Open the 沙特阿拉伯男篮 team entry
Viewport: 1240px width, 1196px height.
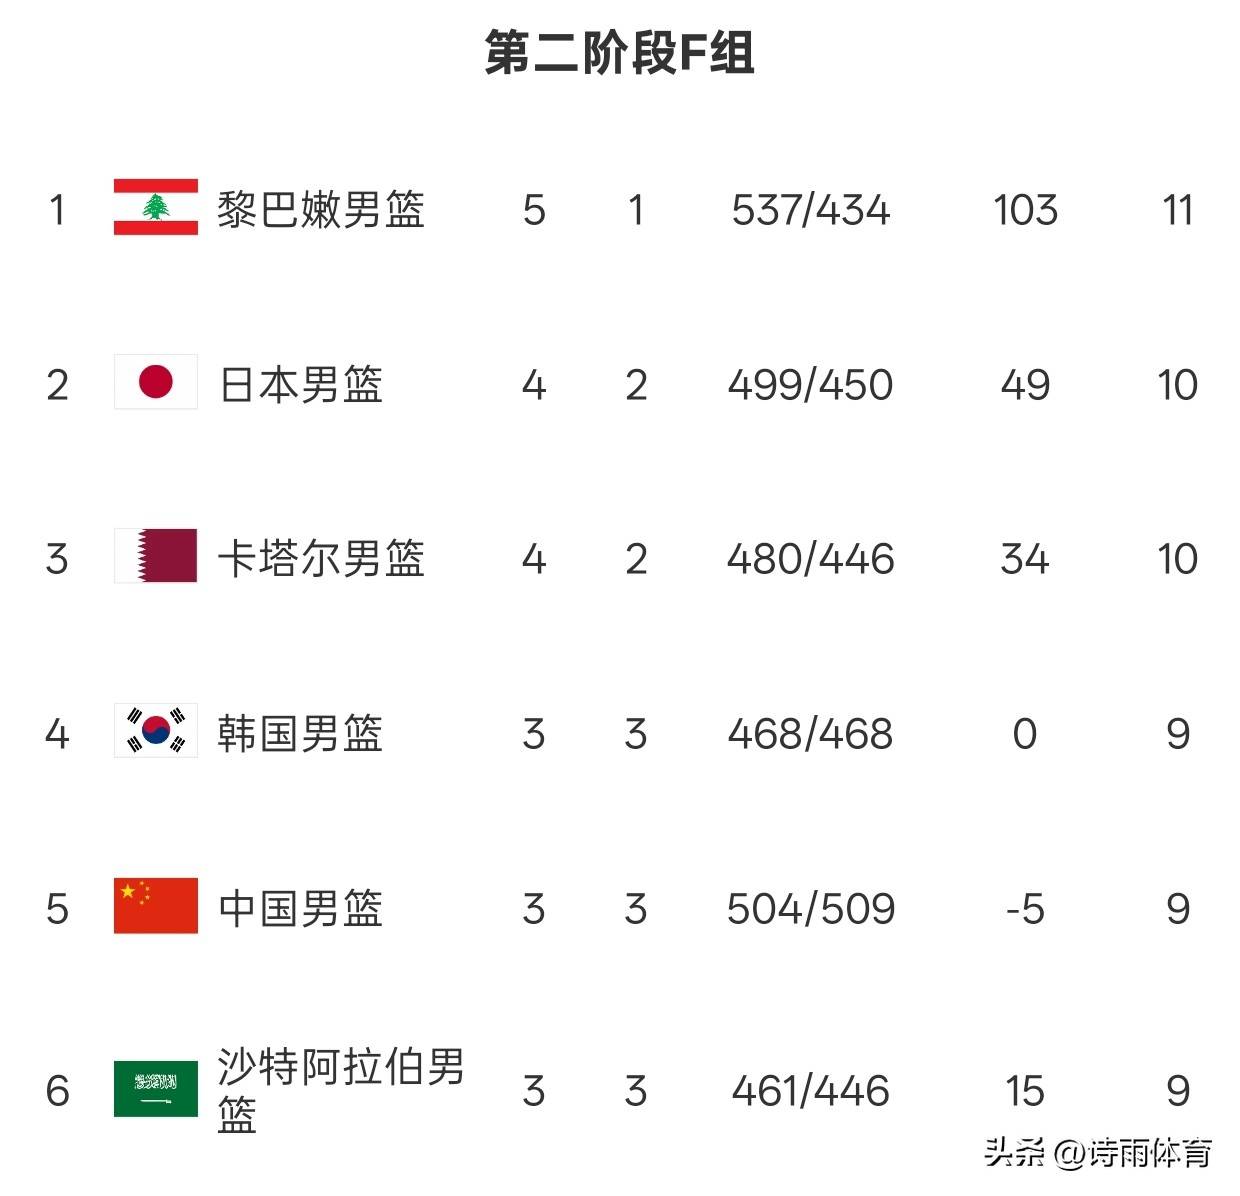point(342,1091)
